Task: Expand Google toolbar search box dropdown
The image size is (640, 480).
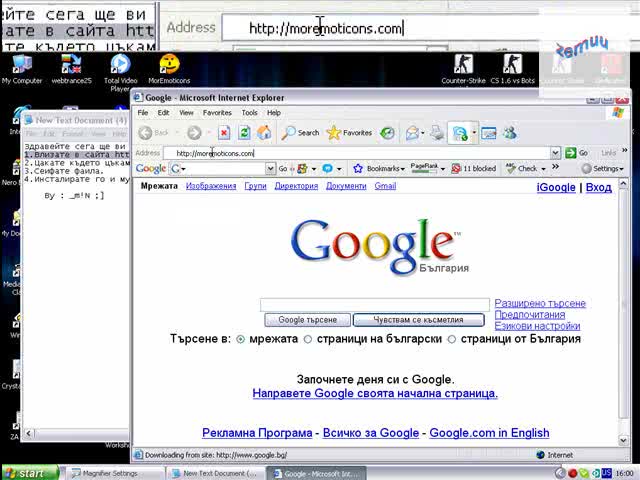Action: click(270, 168)
